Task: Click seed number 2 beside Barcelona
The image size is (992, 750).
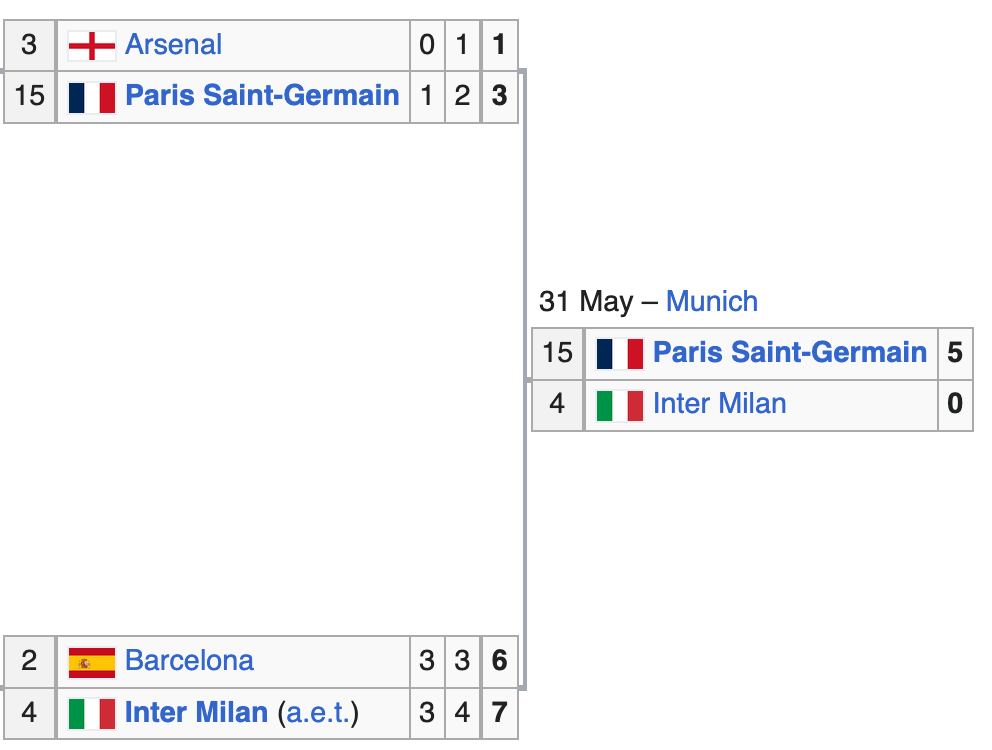Action: (29, 661)
